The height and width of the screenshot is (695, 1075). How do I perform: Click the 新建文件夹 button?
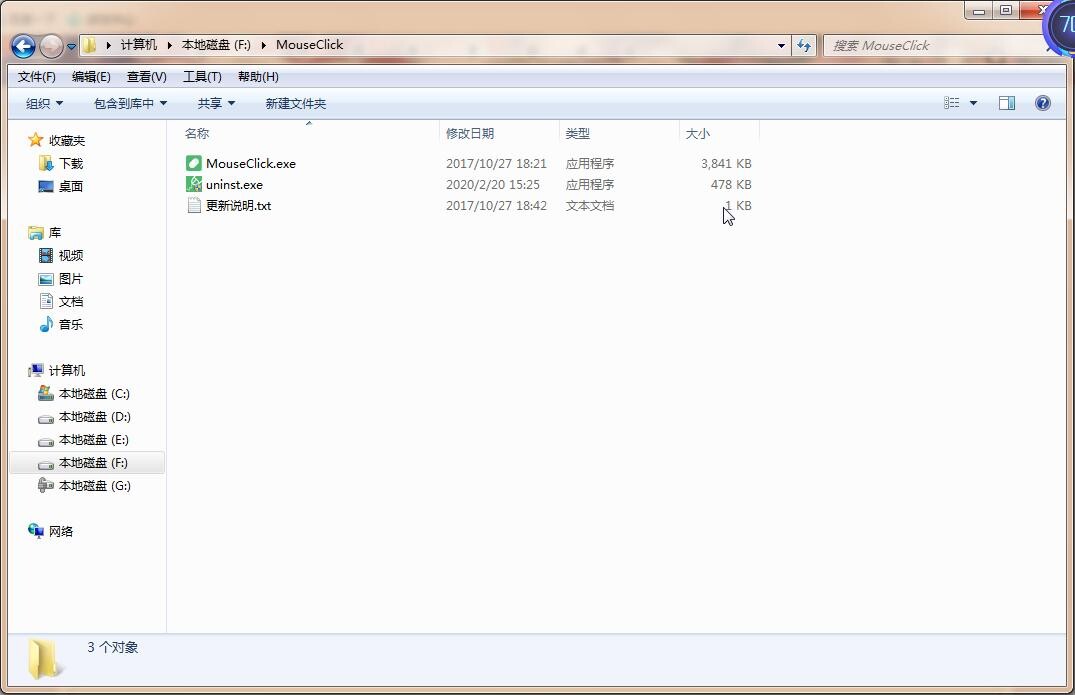[295, 103]
